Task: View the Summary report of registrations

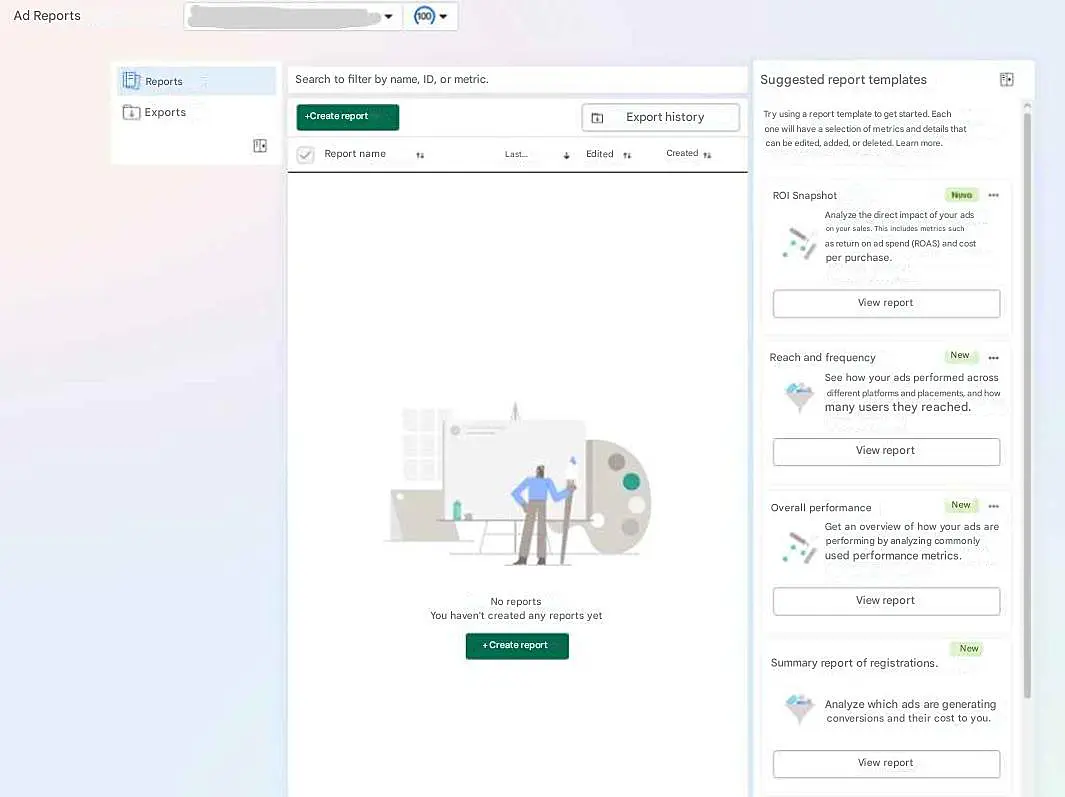Action: pos(885,763)
